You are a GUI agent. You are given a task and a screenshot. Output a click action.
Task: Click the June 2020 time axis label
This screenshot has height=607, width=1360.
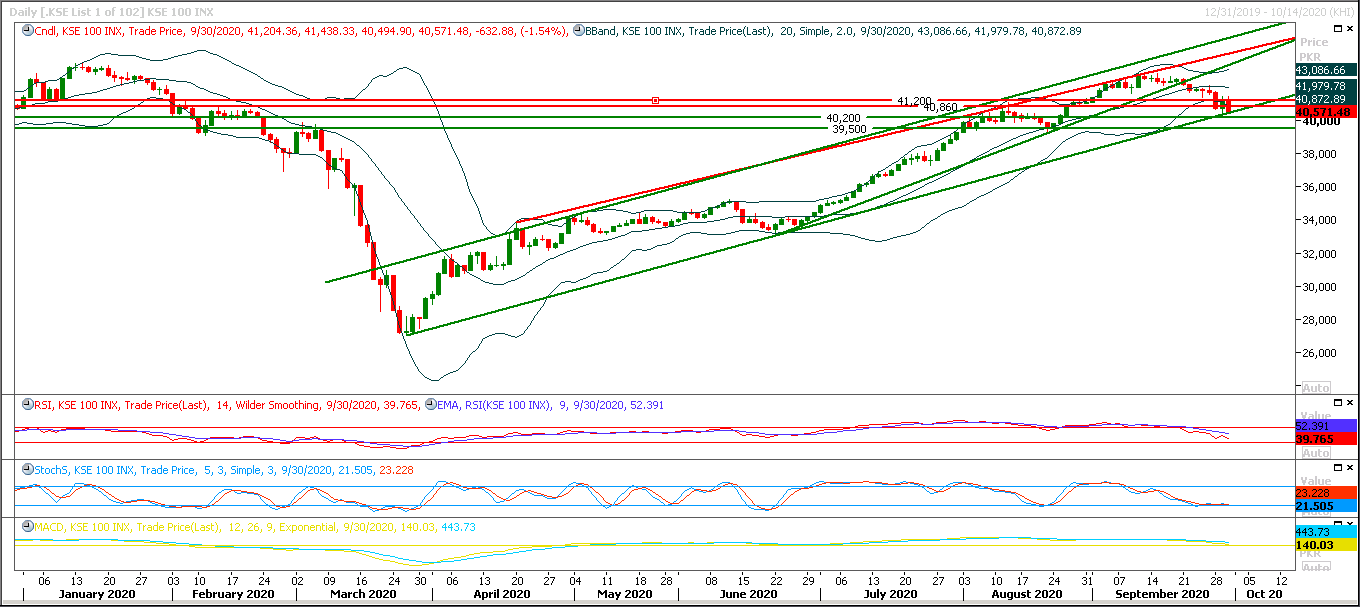click(x=747, y=594)
